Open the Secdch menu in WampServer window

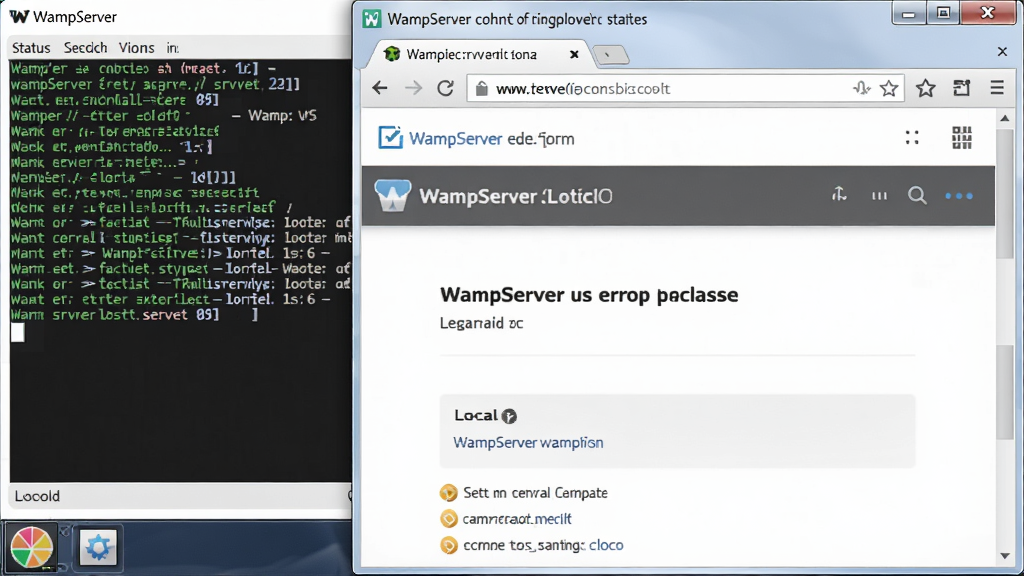(86, 48)
